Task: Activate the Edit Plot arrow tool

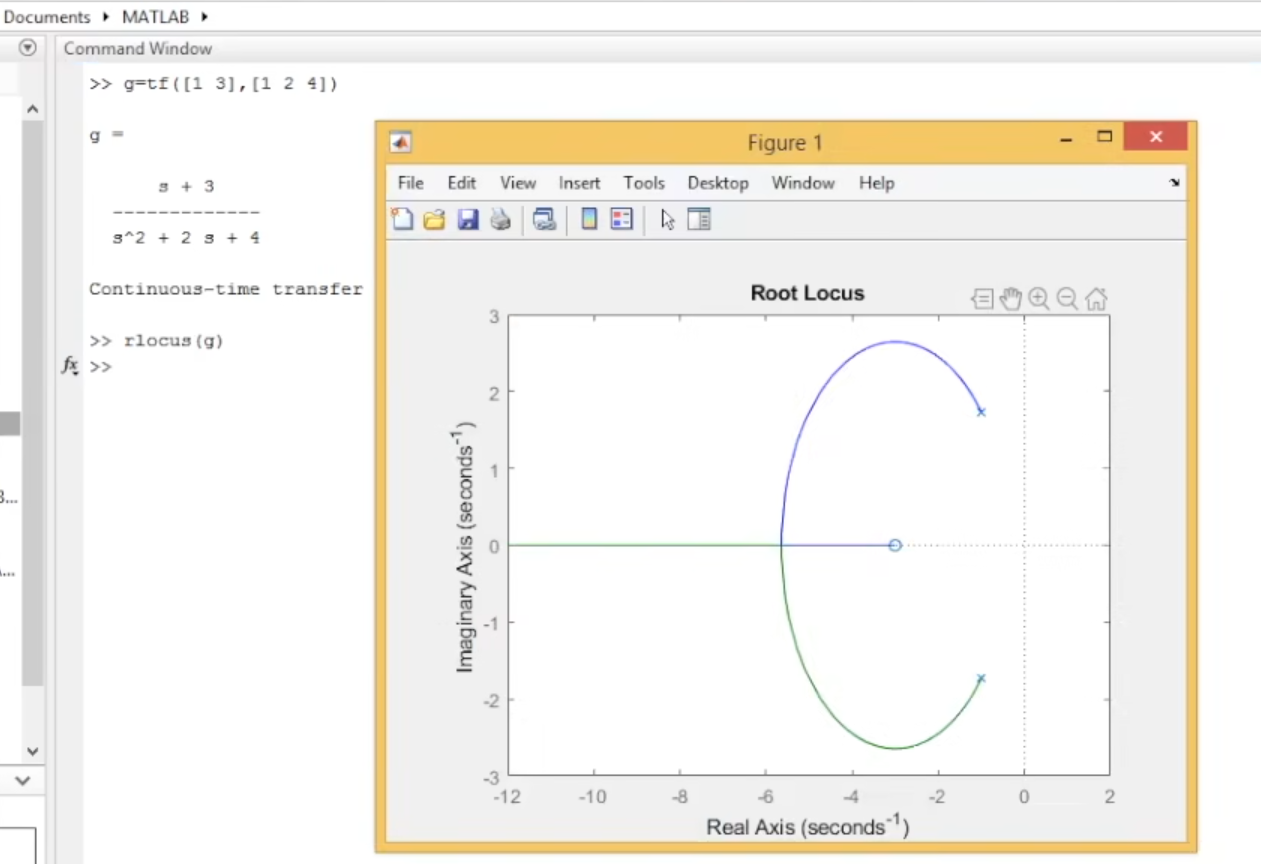Action: [668, 219]
